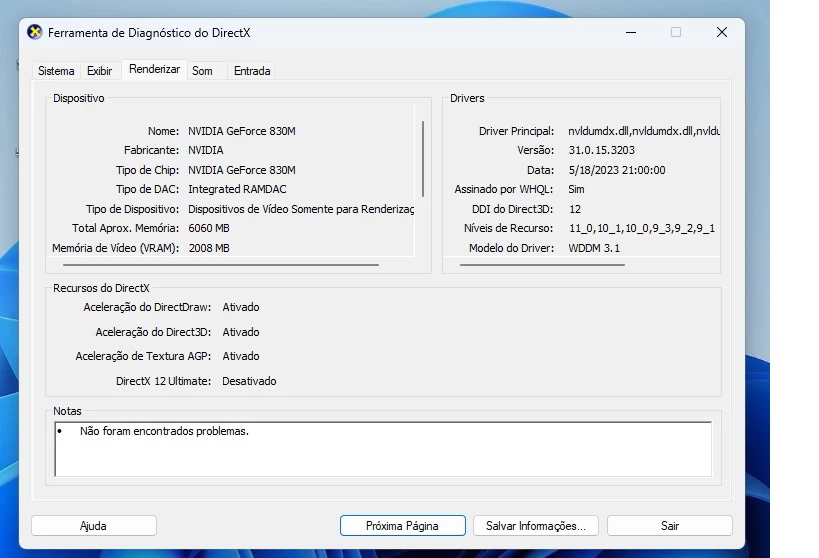The height and width of the screenshot is (558, 819).
Task: Click the AGP texture acceleration Ativado value
Action: point(241,356)
